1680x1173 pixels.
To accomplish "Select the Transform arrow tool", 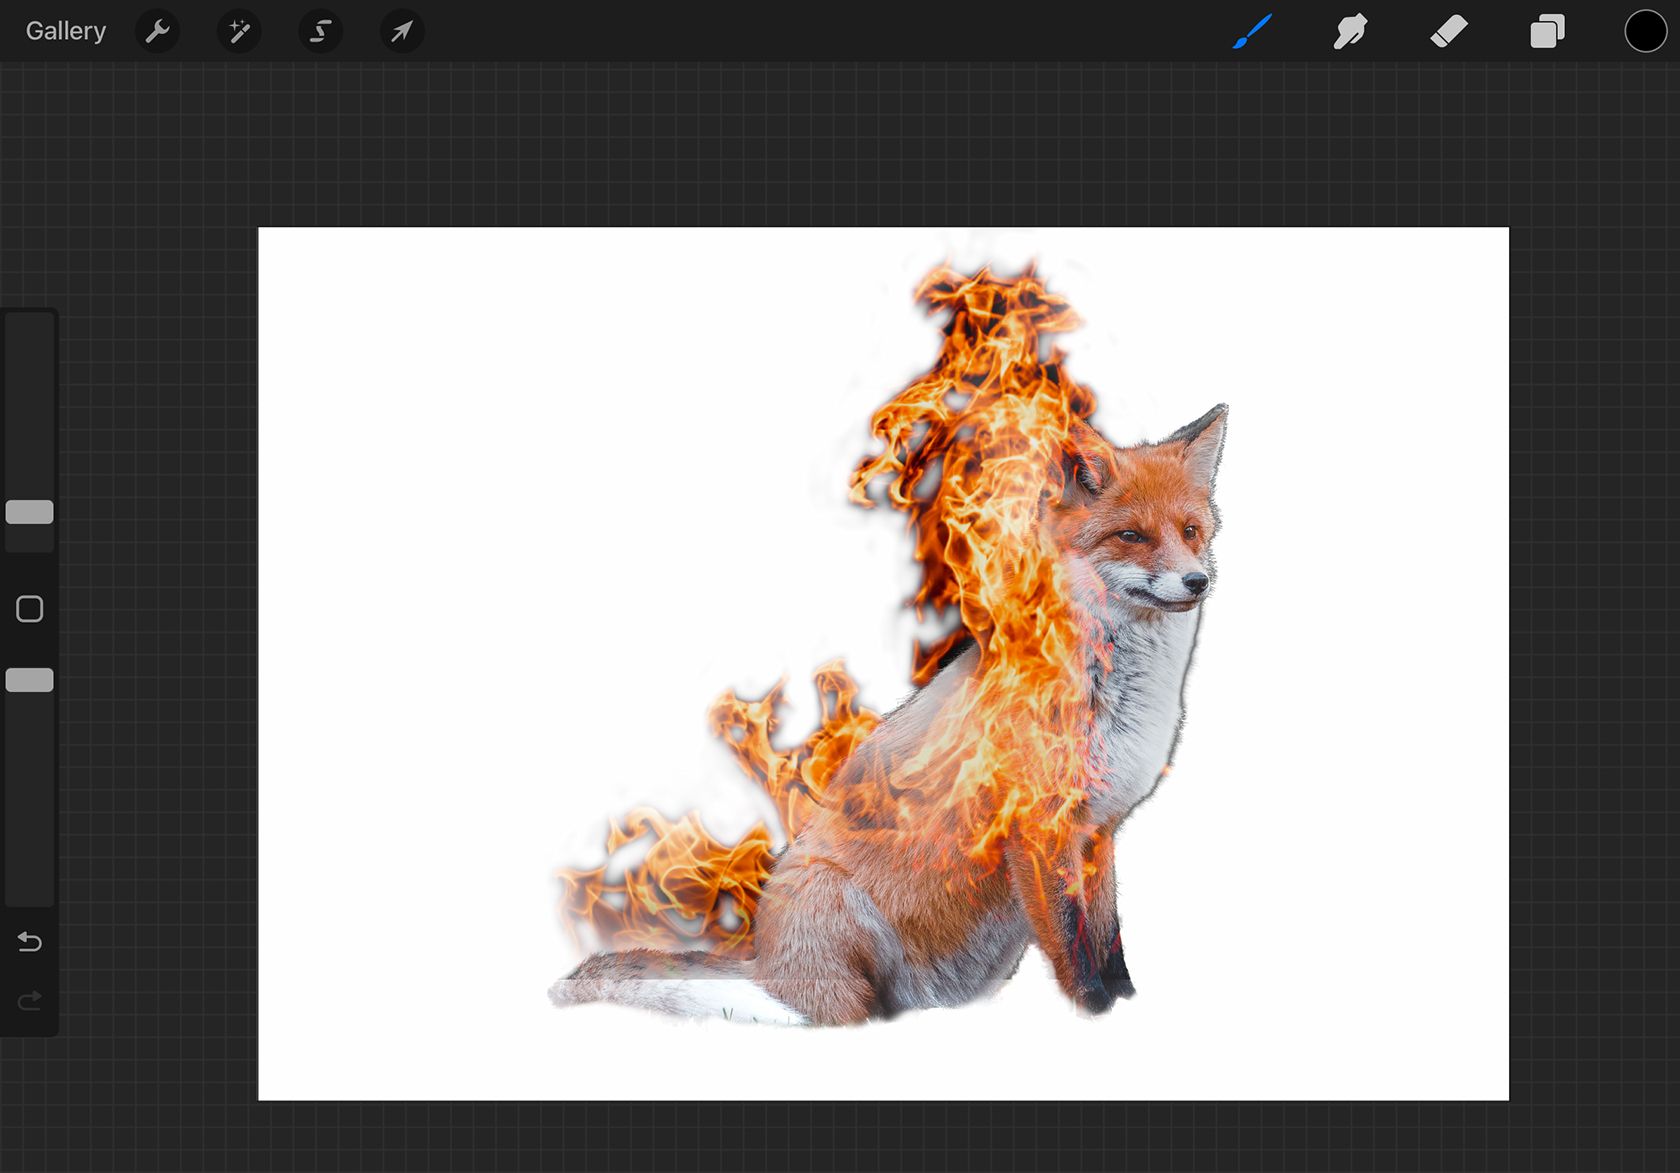I will (402, 31).
